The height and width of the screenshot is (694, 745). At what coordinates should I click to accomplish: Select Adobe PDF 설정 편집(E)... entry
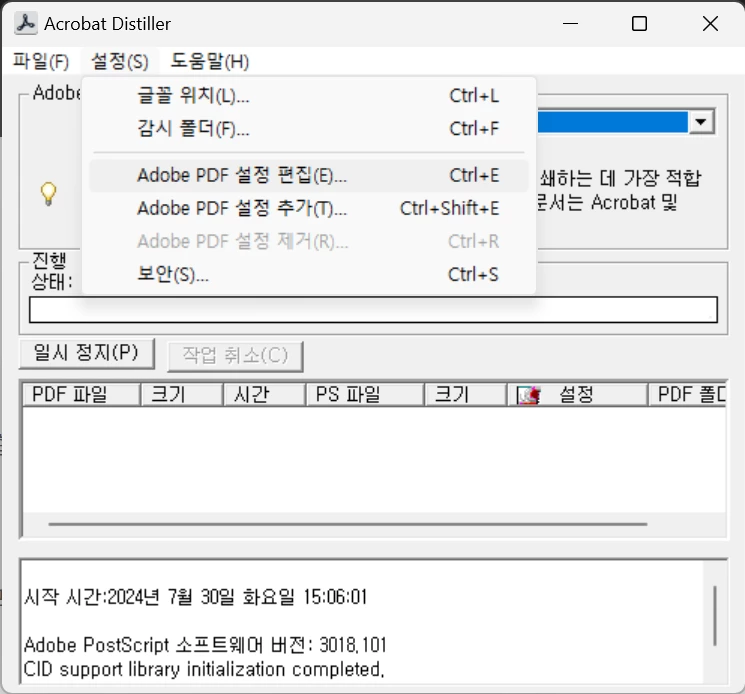point(309,175)
